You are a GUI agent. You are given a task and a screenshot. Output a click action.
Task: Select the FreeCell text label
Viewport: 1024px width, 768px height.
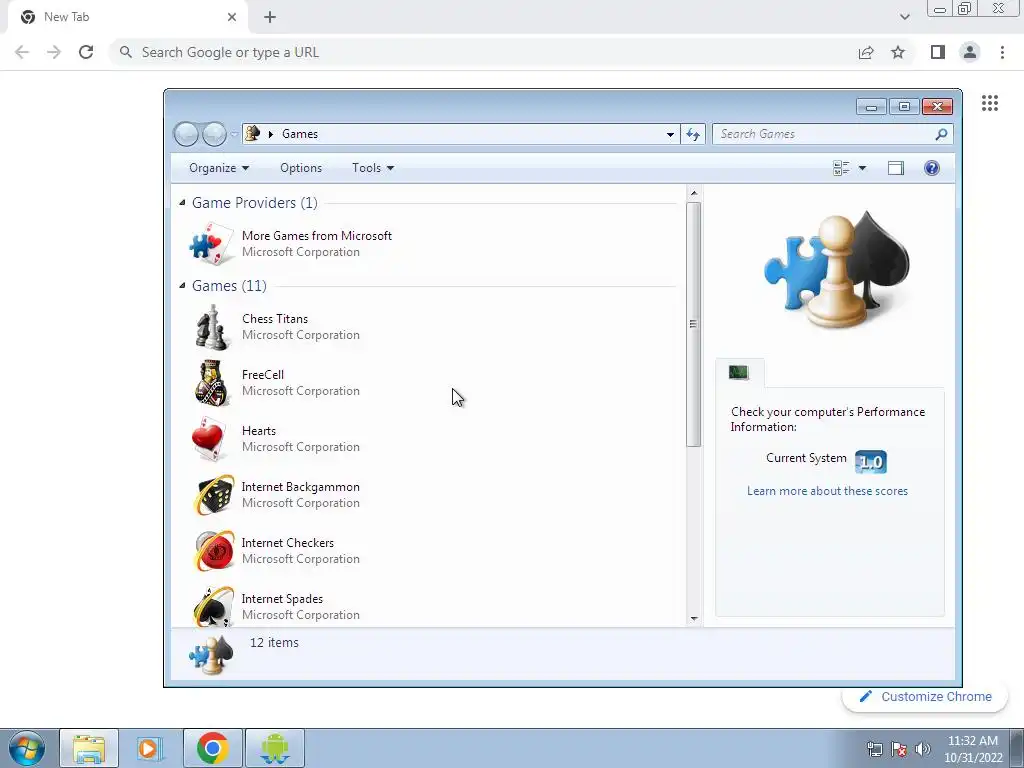click(263, 375)
